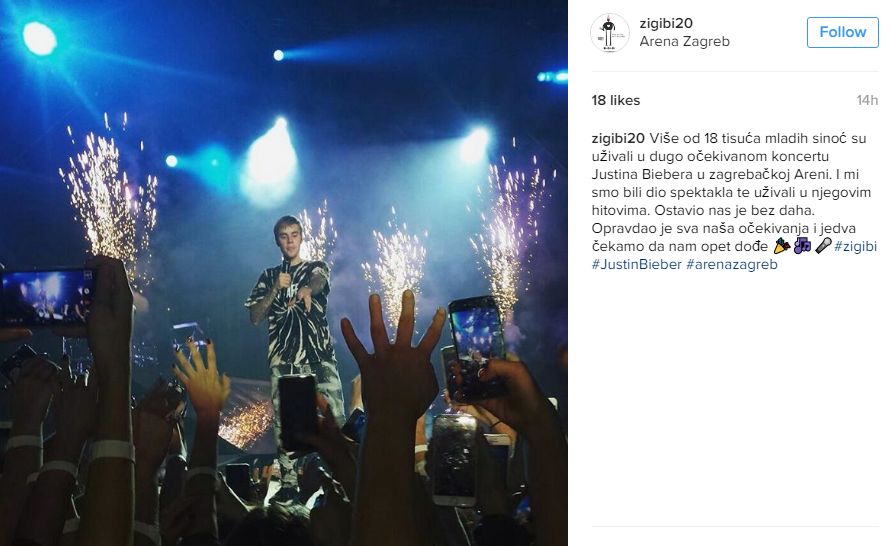Open the #zigibi hashtag

(855, 246)
